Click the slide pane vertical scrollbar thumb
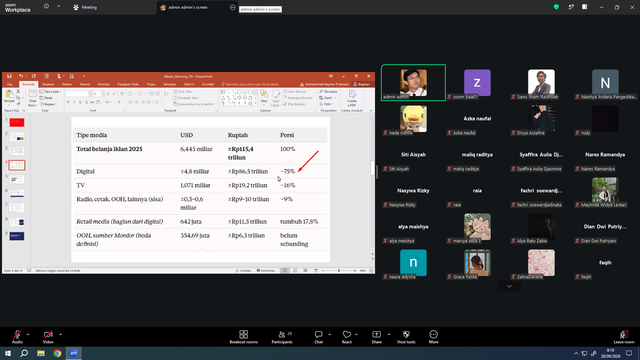 pos(372,168)
